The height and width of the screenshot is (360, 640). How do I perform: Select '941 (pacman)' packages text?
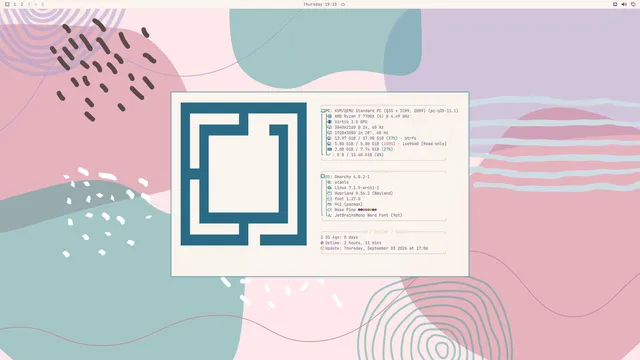[349, 204]
